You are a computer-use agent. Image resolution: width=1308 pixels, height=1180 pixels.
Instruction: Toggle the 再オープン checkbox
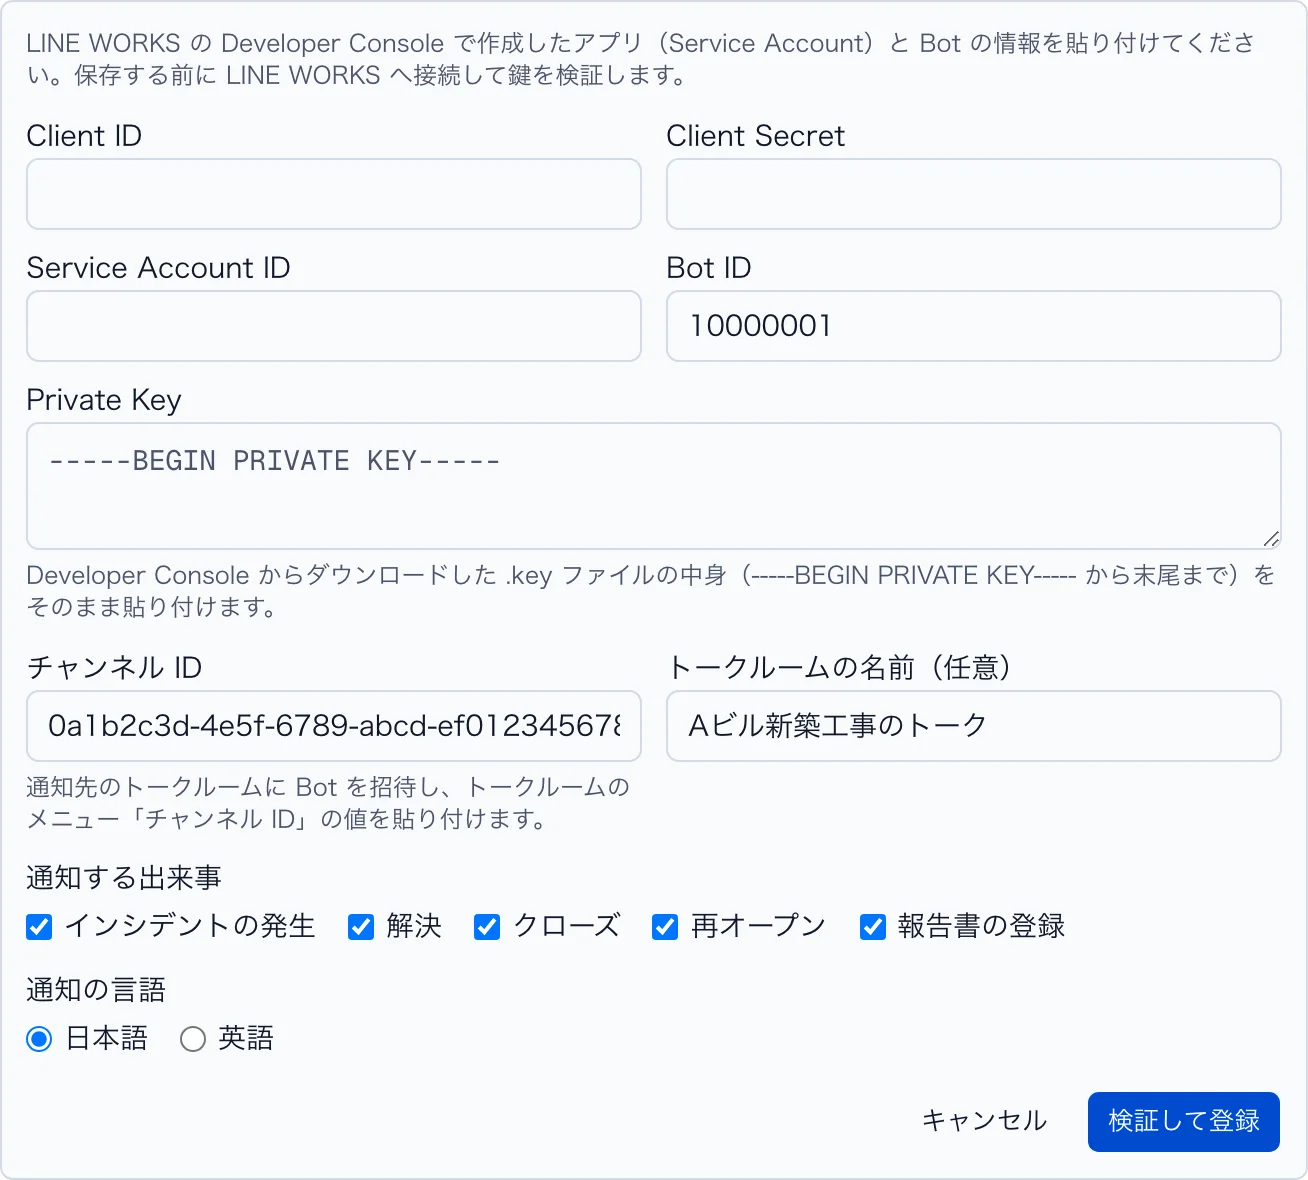[665, 927]
